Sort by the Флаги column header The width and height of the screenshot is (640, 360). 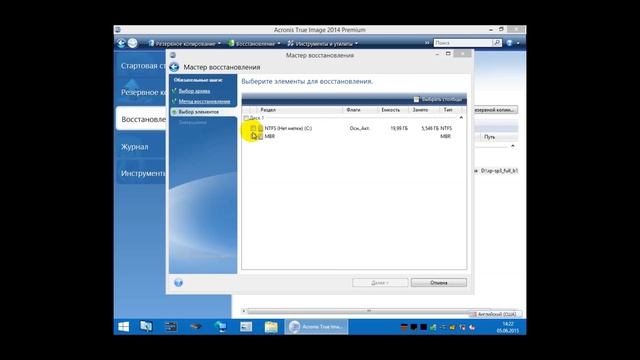(360, 110)
